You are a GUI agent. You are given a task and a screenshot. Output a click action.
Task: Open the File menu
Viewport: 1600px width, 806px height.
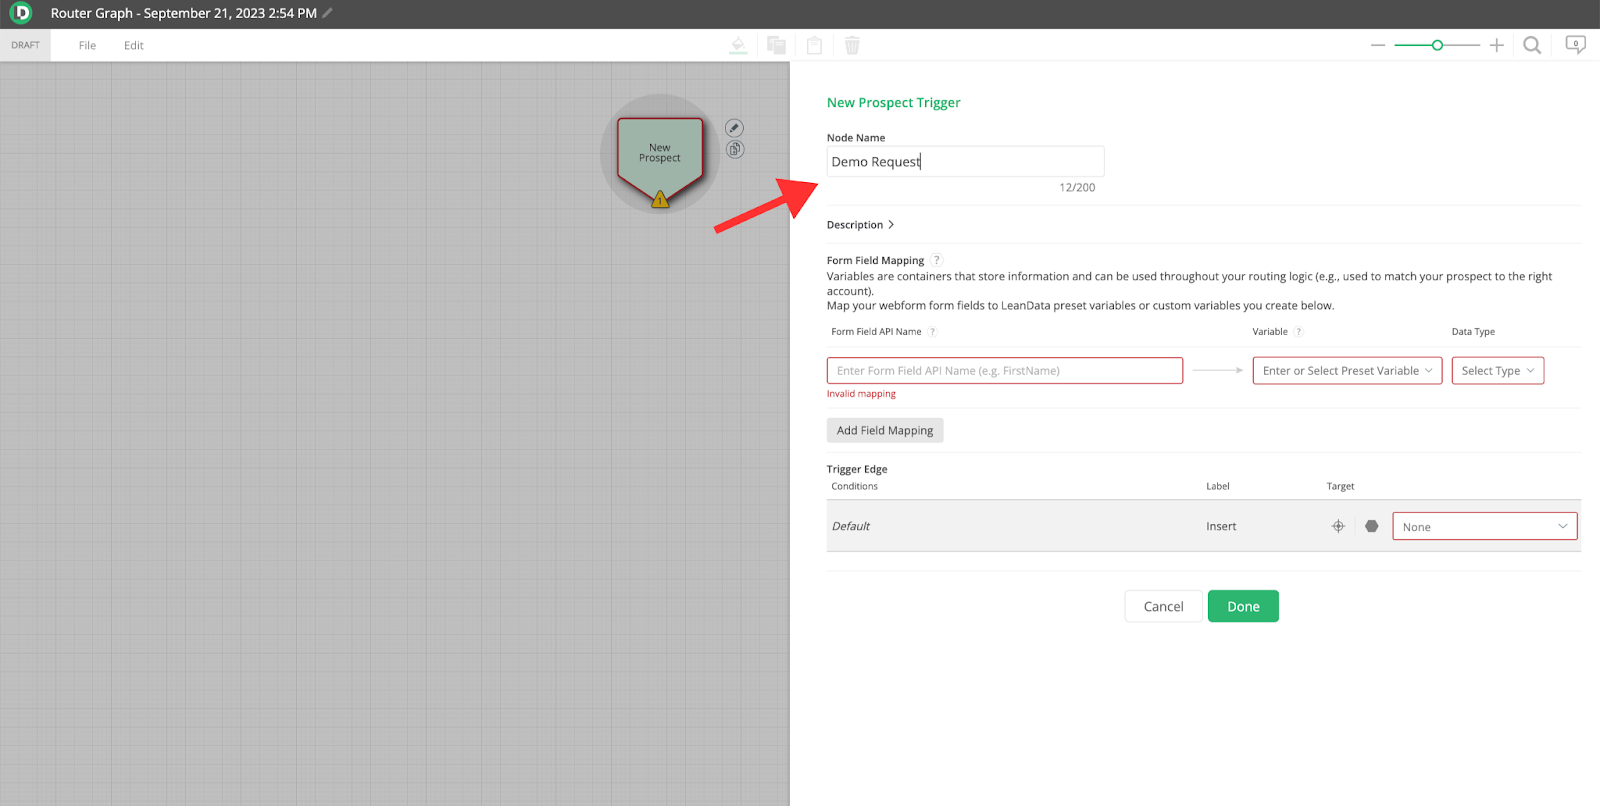click(x=88, y=45)
